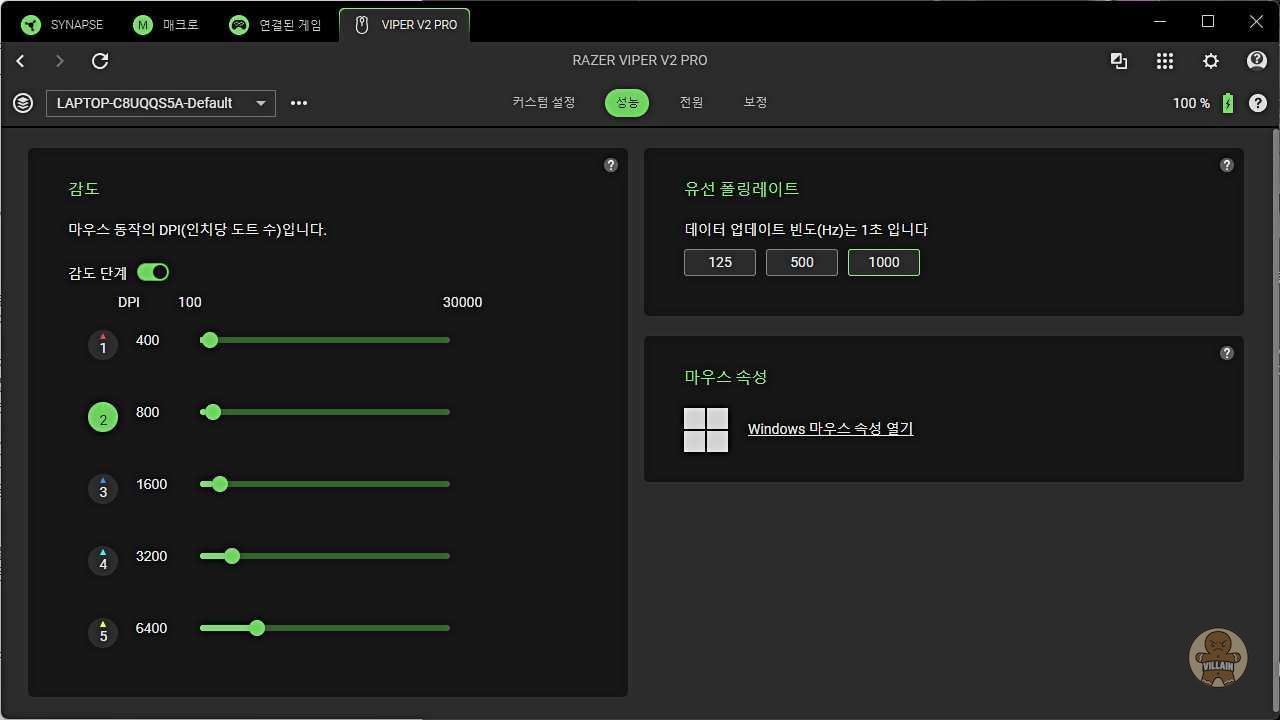The height and width of the screenshot is (720, 1280).
Task: Click the refresh icon
Action: (100, 61)
